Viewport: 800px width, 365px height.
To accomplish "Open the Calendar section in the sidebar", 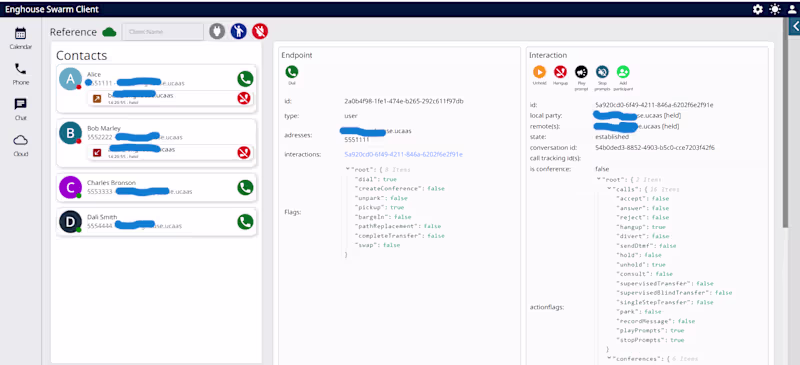I will 20,38.
